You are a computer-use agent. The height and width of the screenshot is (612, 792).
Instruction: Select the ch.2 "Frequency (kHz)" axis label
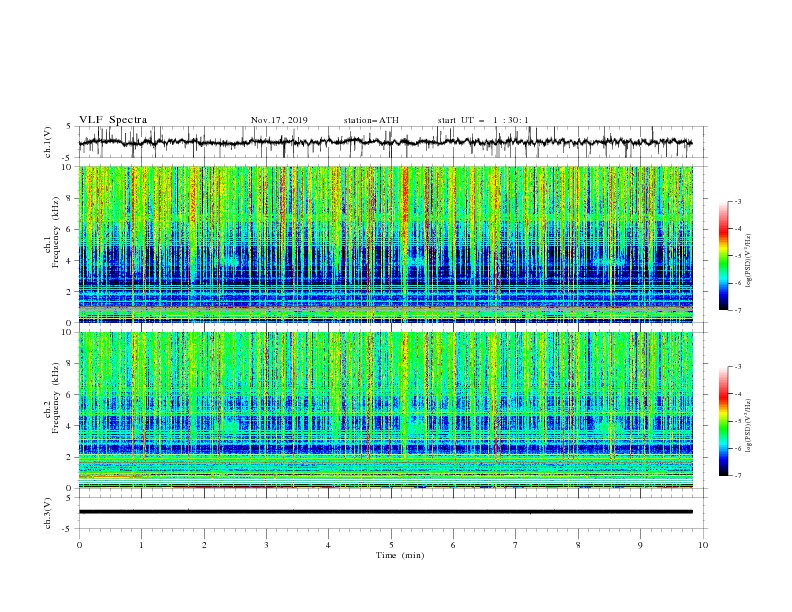coord(57,398)
